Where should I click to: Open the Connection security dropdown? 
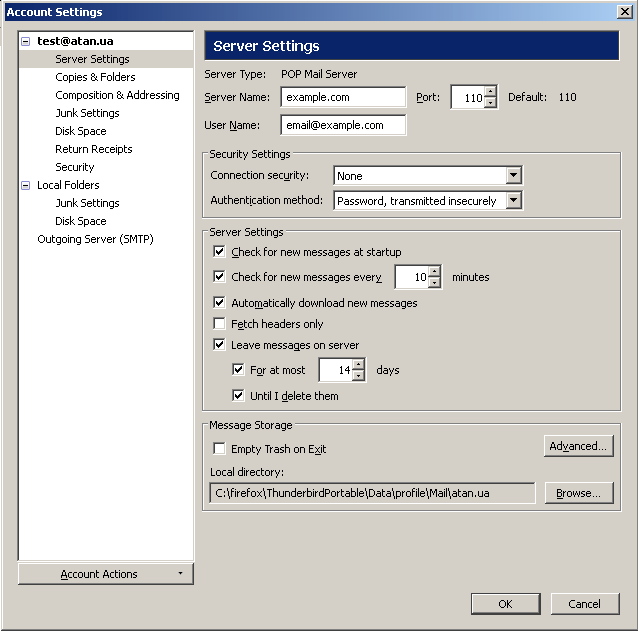point(513,176)
